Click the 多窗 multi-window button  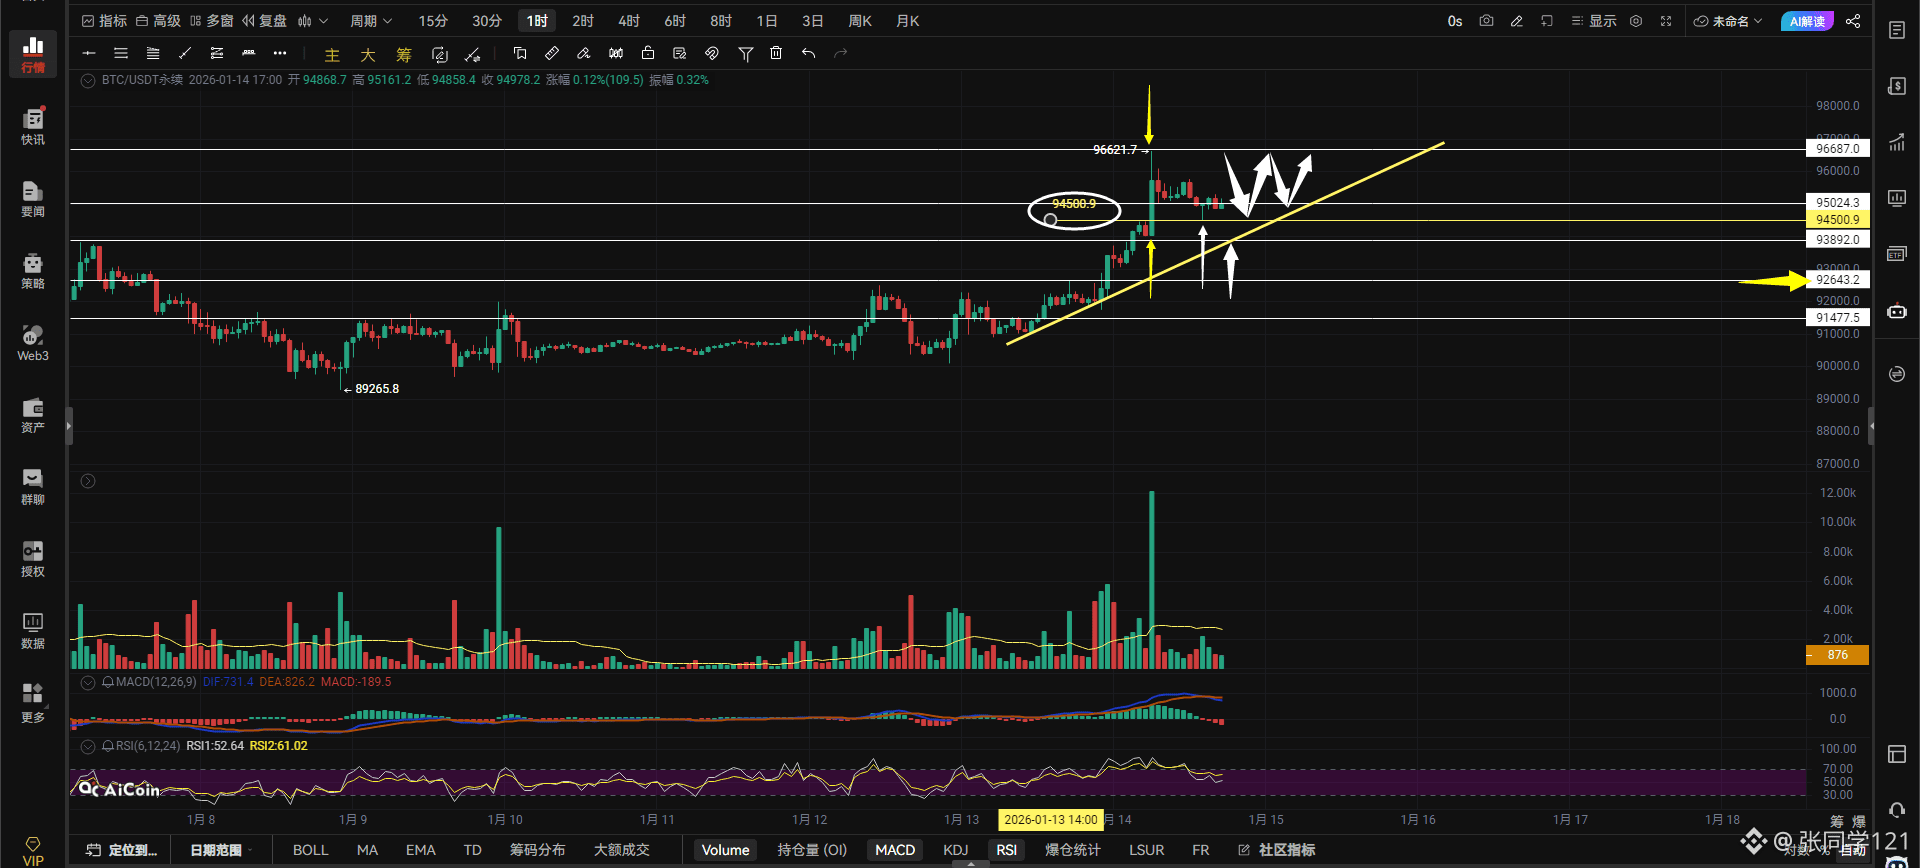point(212,21)
